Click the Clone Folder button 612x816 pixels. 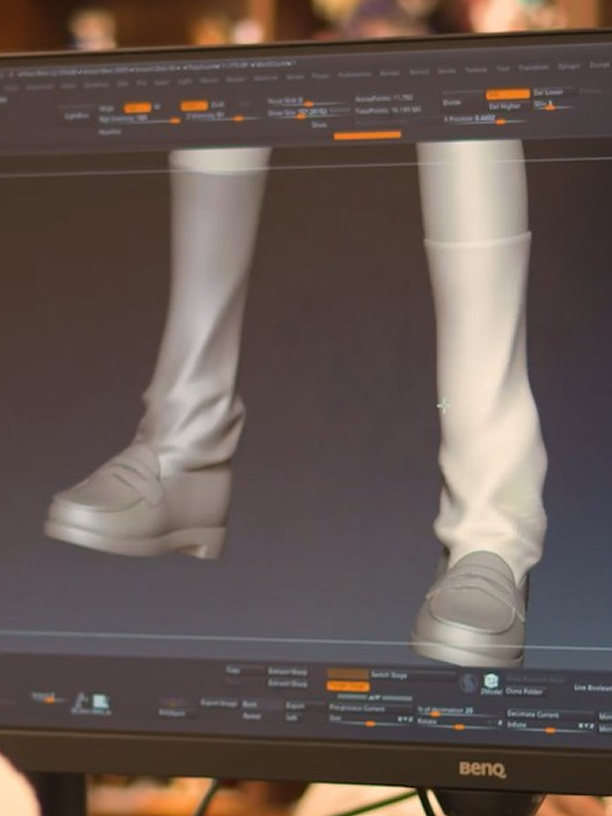524,692
